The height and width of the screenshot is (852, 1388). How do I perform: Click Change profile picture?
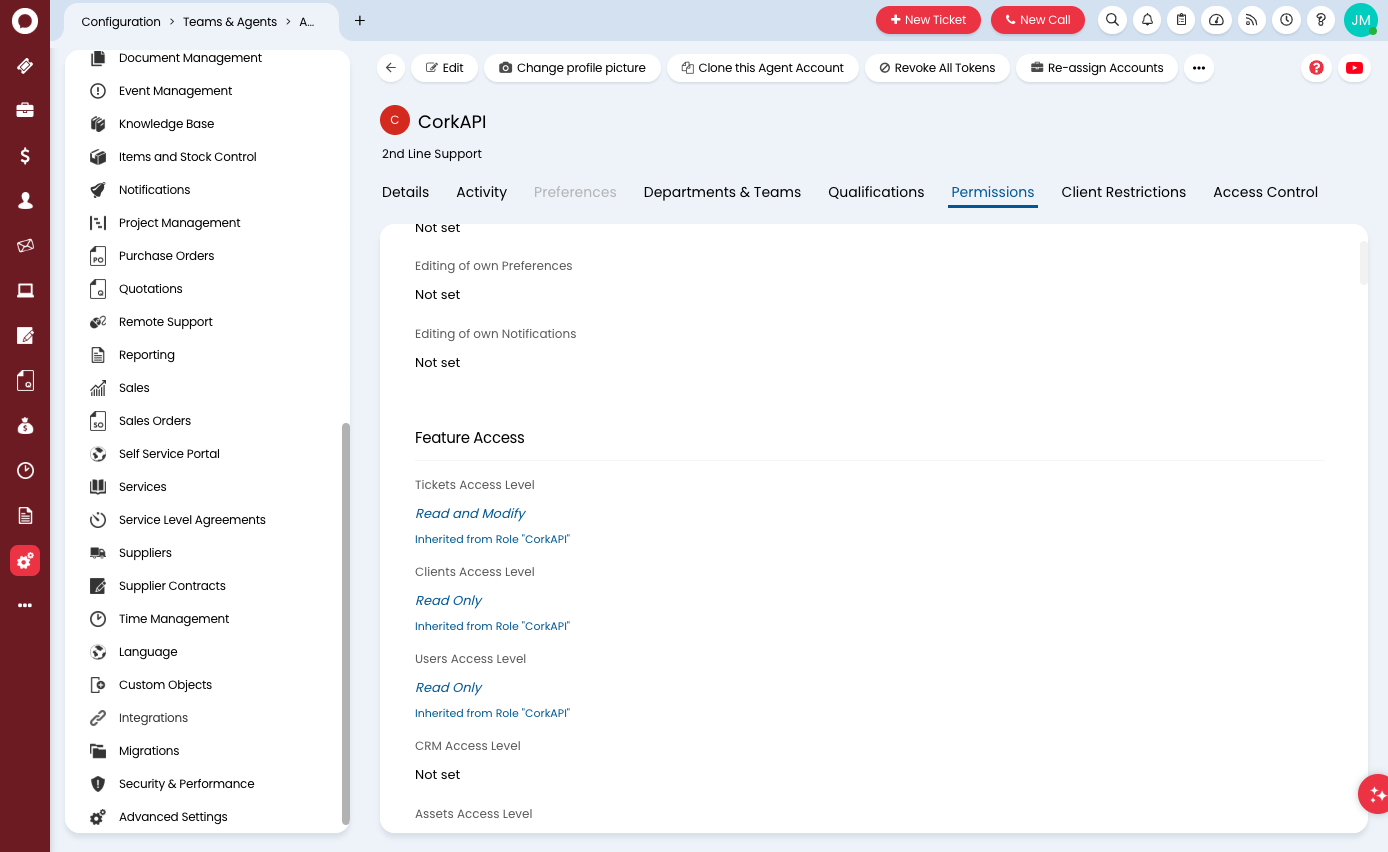click(572, 68)
